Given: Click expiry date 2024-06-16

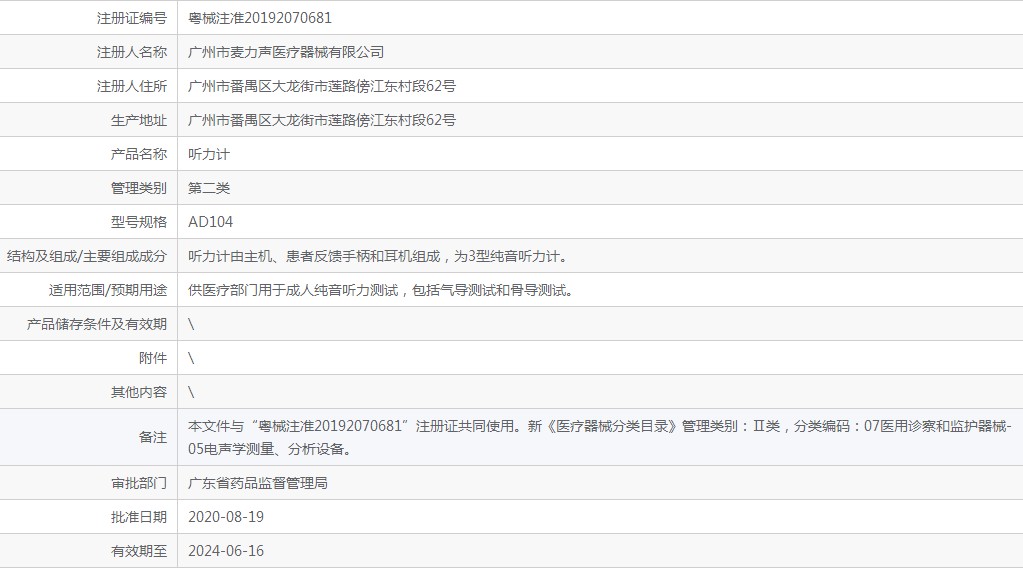Looking at the screenshot, I should (x=226, y=551).
